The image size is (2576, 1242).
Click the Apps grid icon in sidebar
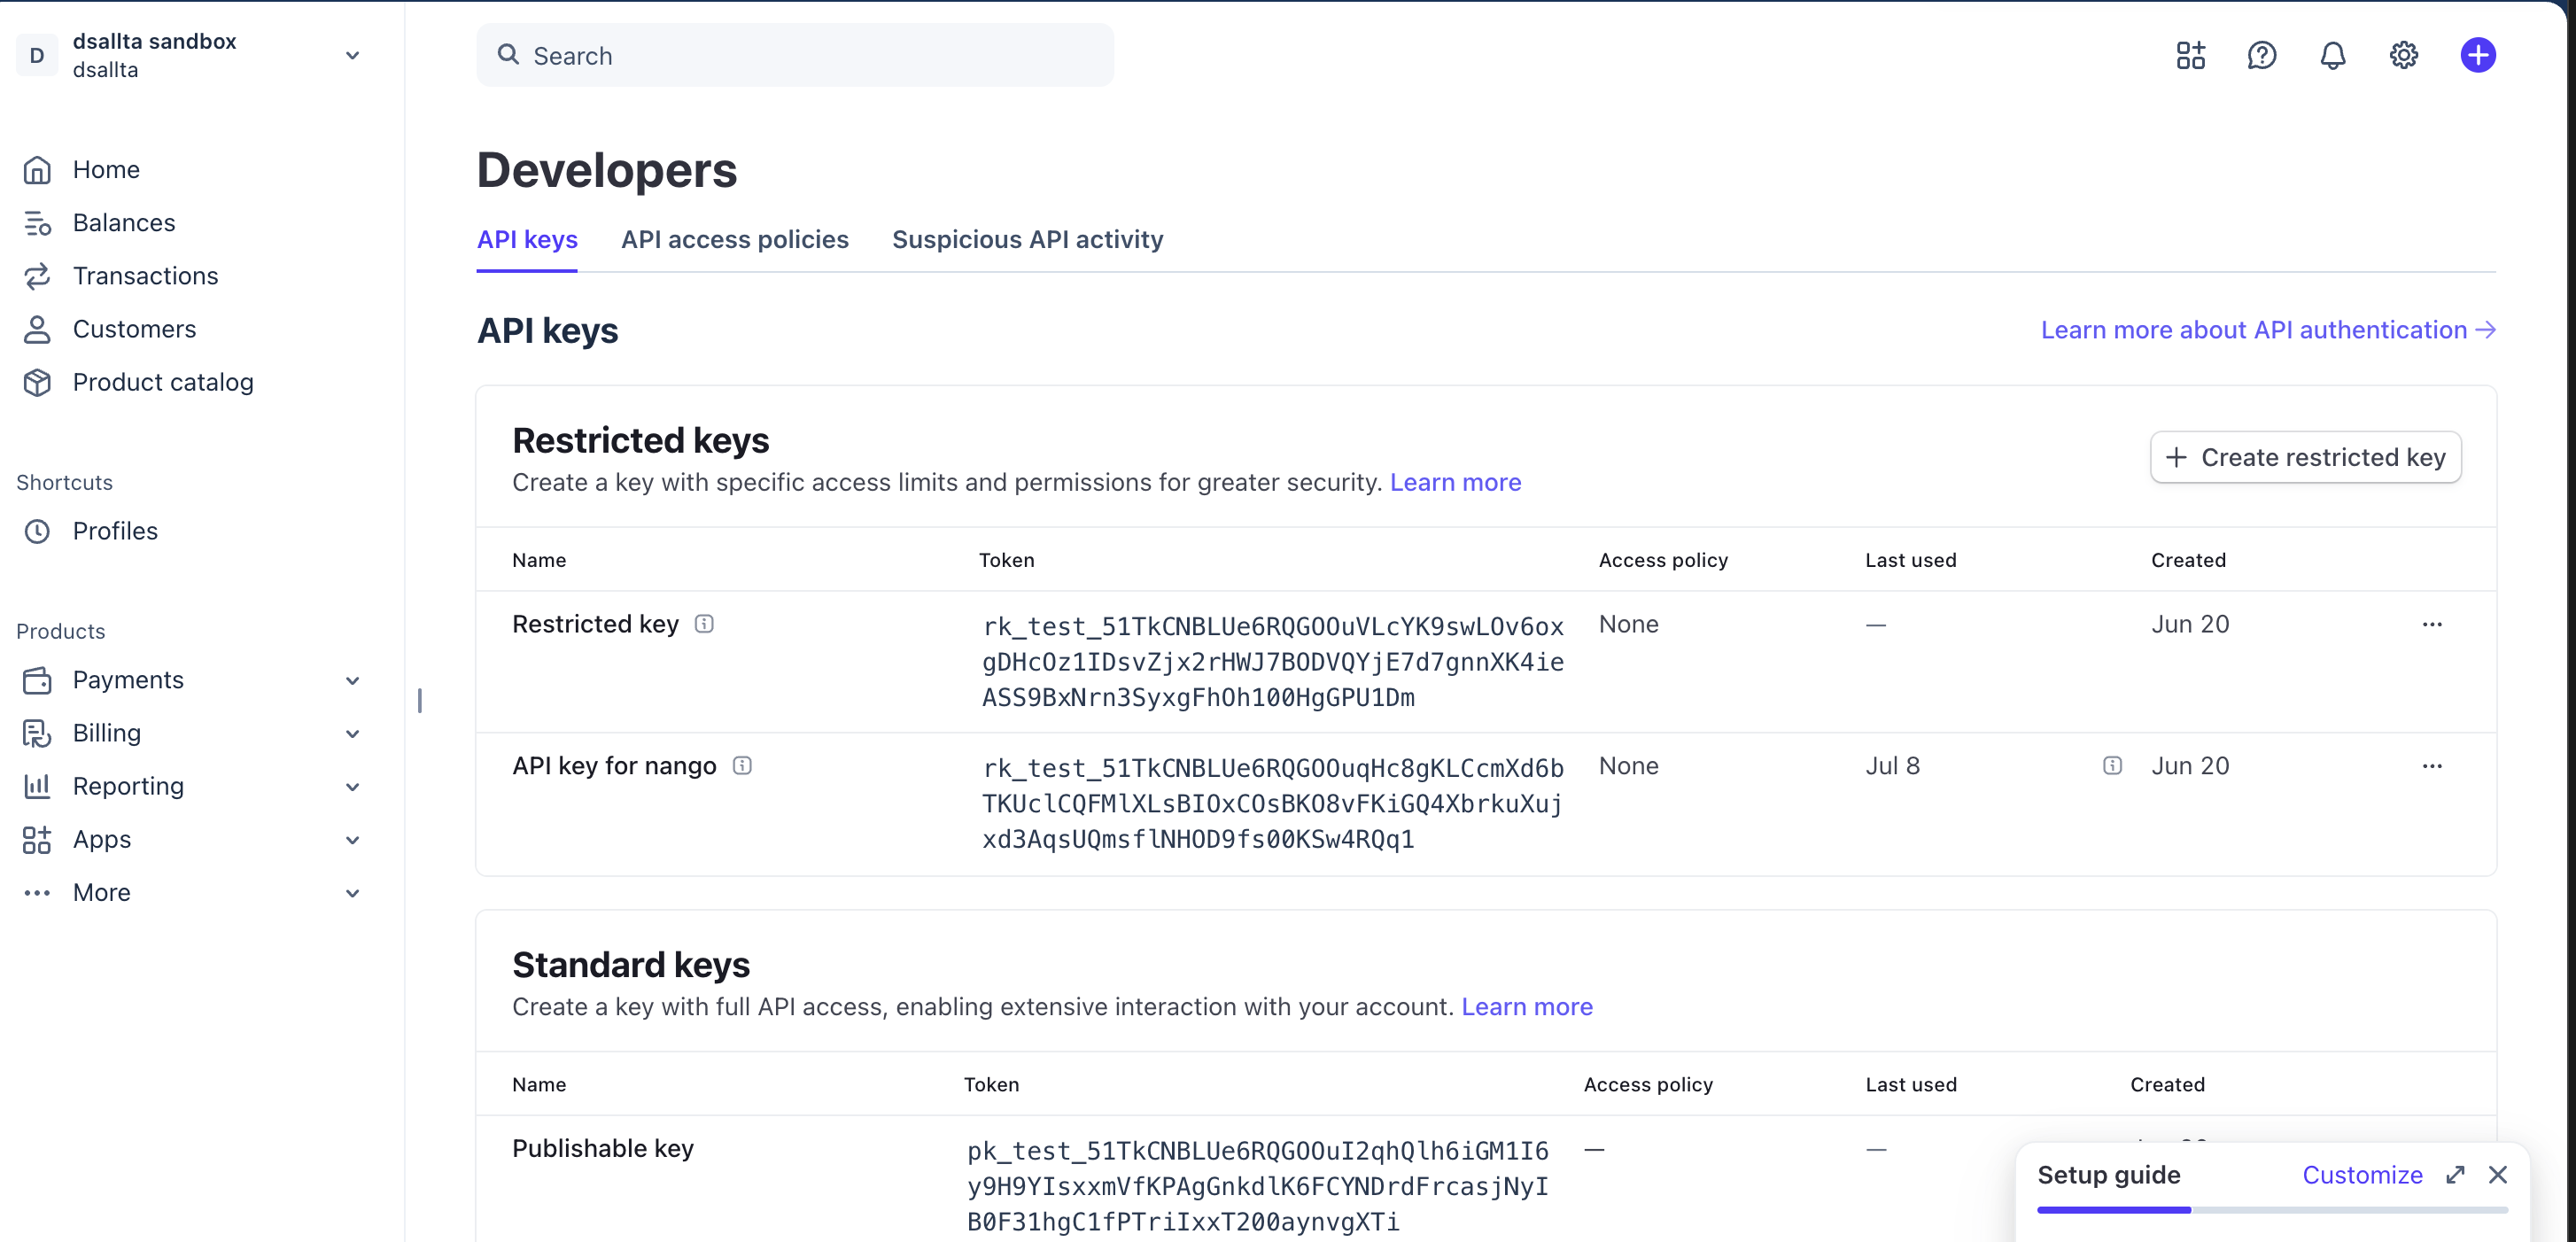37,839
